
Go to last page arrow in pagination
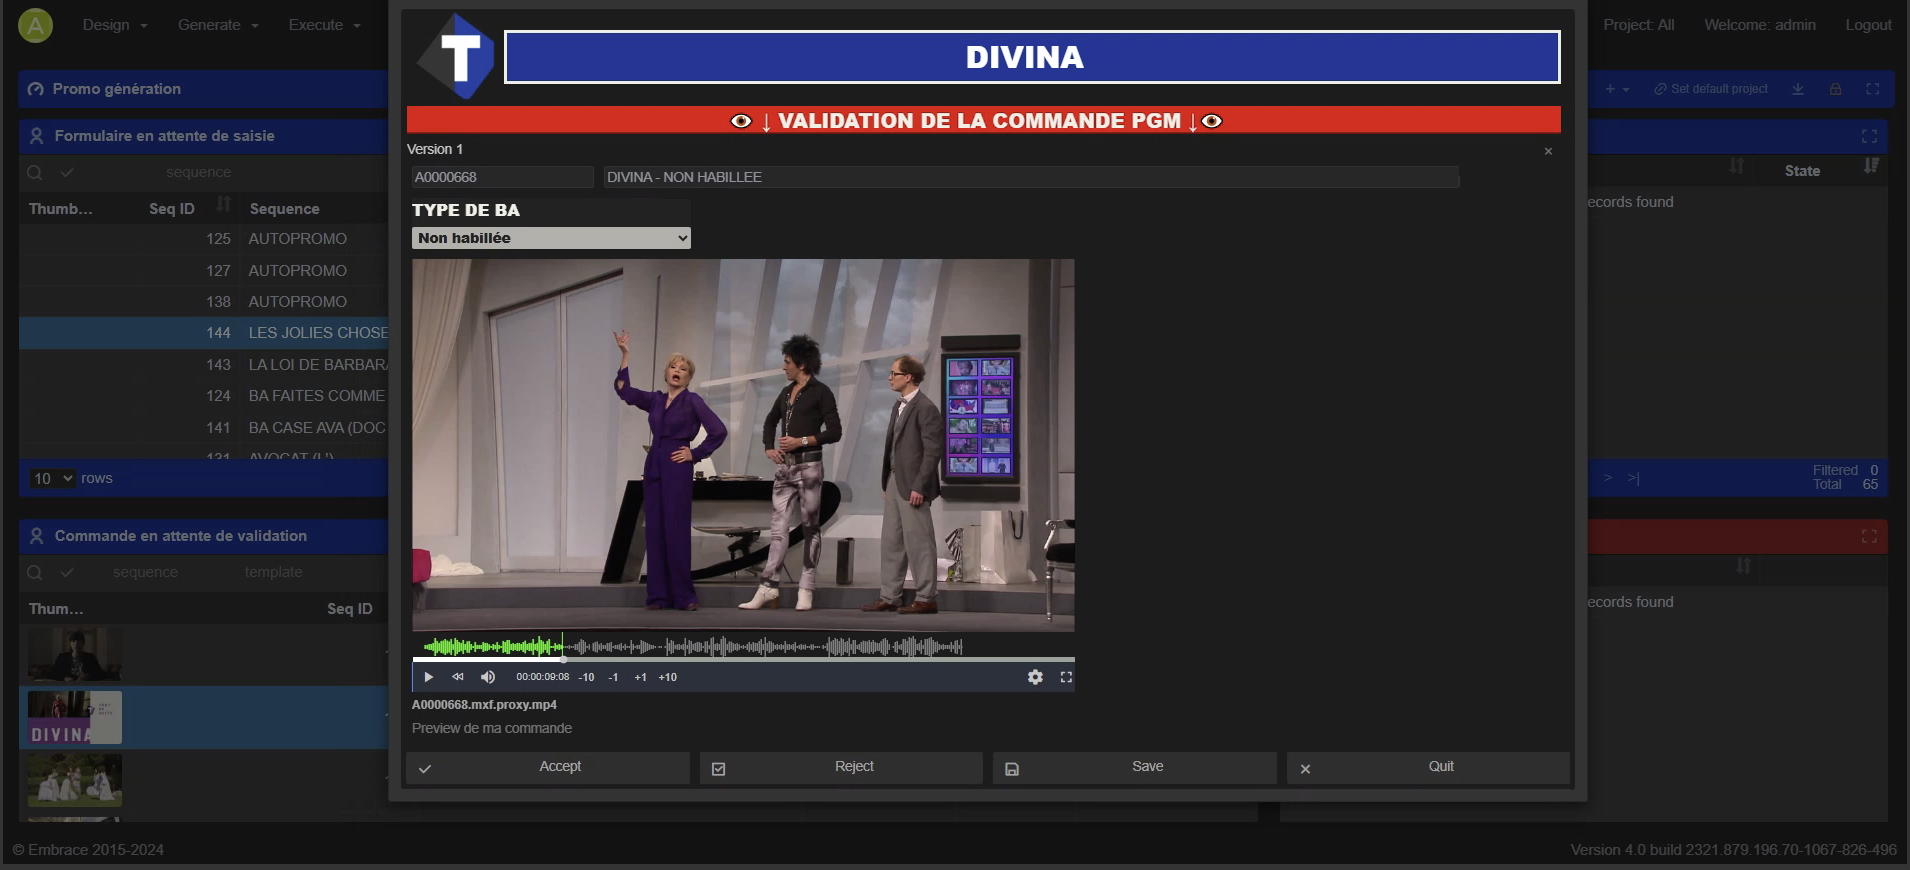tap(1633, 478)
